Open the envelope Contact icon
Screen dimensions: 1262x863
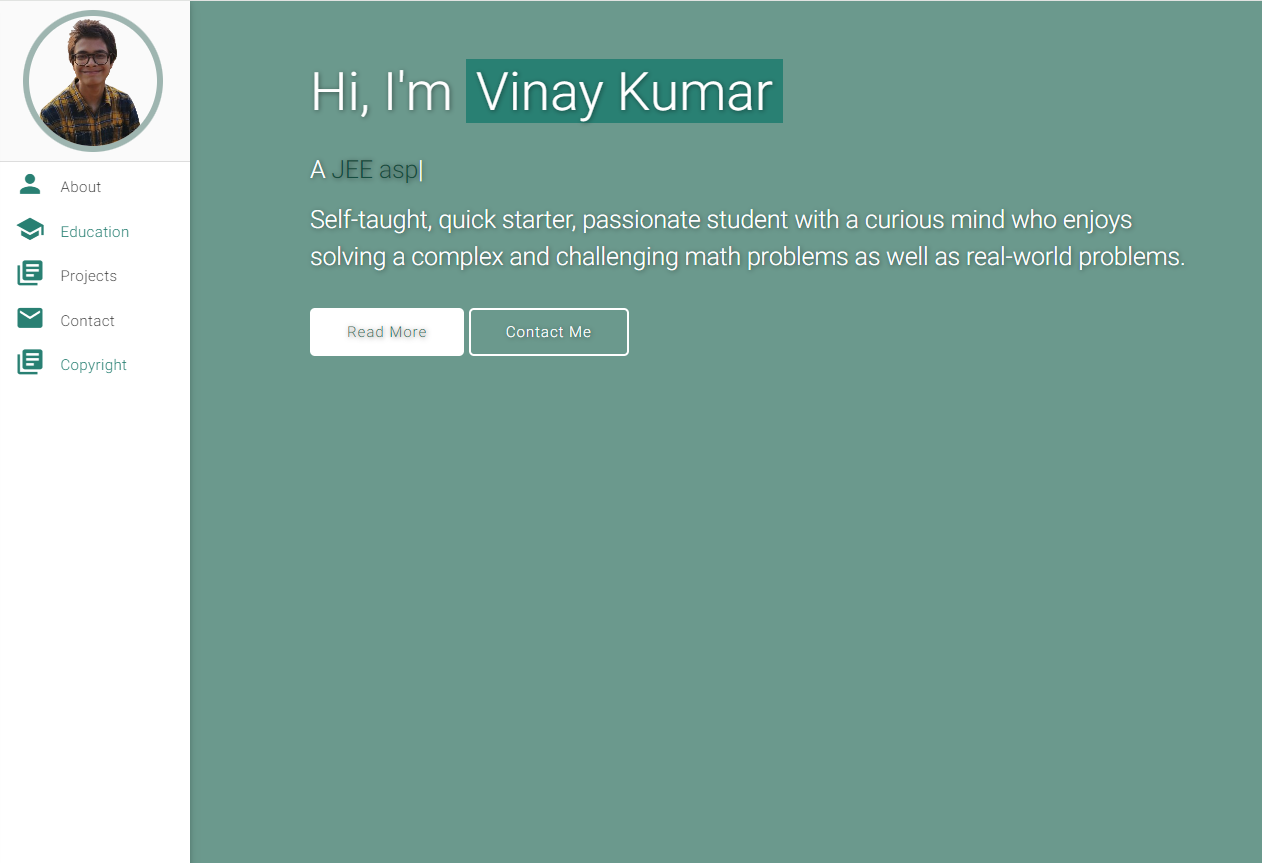pyautogui.click(x=30, y=318)
